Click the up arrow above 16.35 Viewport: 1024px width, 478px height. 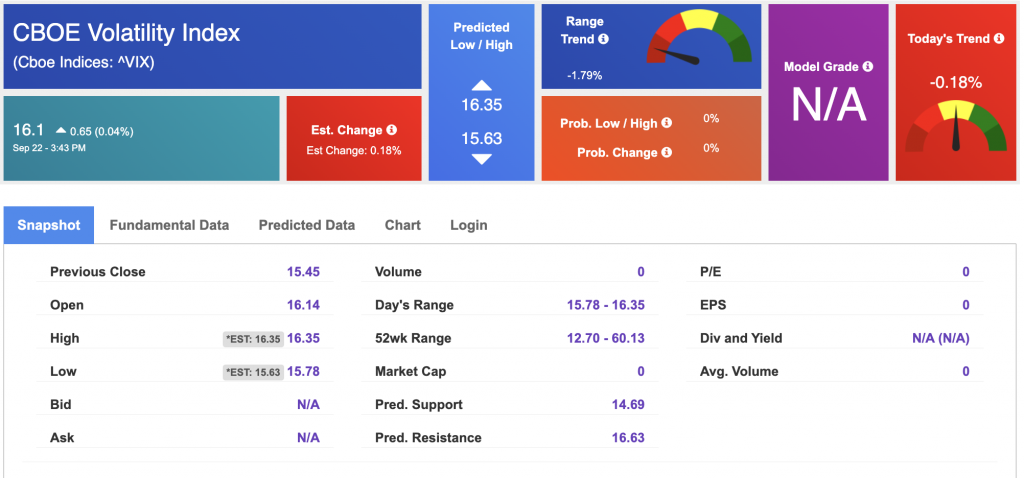481,86
